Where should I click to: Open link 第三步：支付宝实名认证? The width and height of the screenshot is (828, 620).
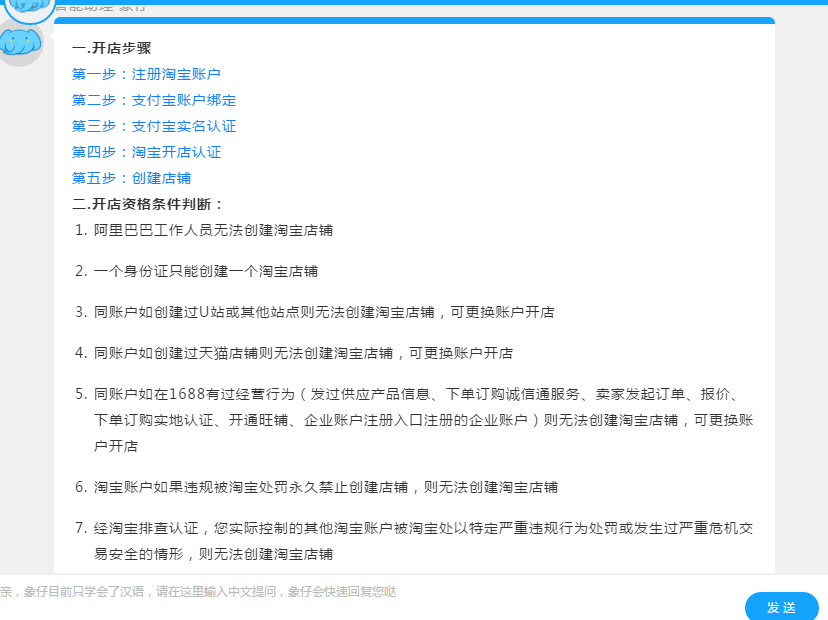coord(154,126)
